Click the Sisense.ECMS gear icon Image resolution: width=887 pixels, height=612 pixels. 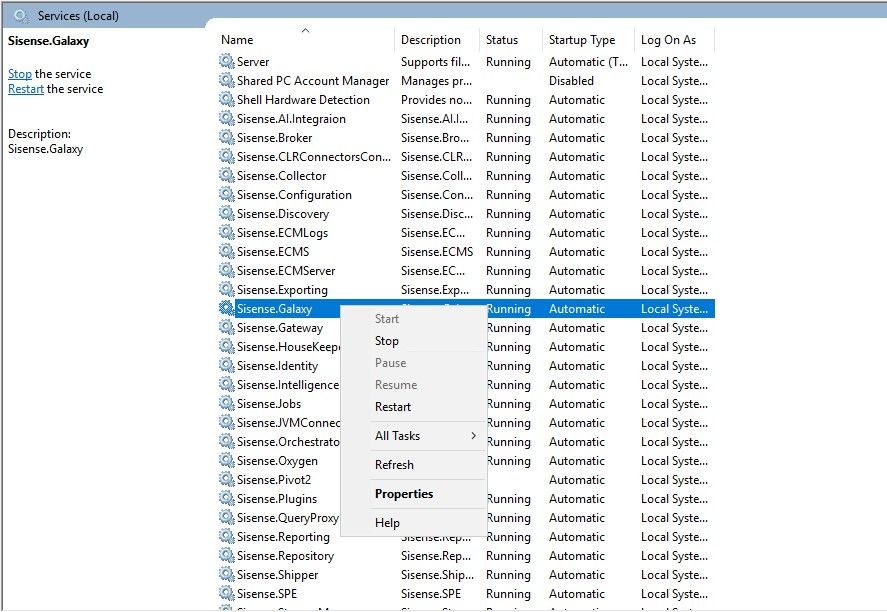click(227, 252)
